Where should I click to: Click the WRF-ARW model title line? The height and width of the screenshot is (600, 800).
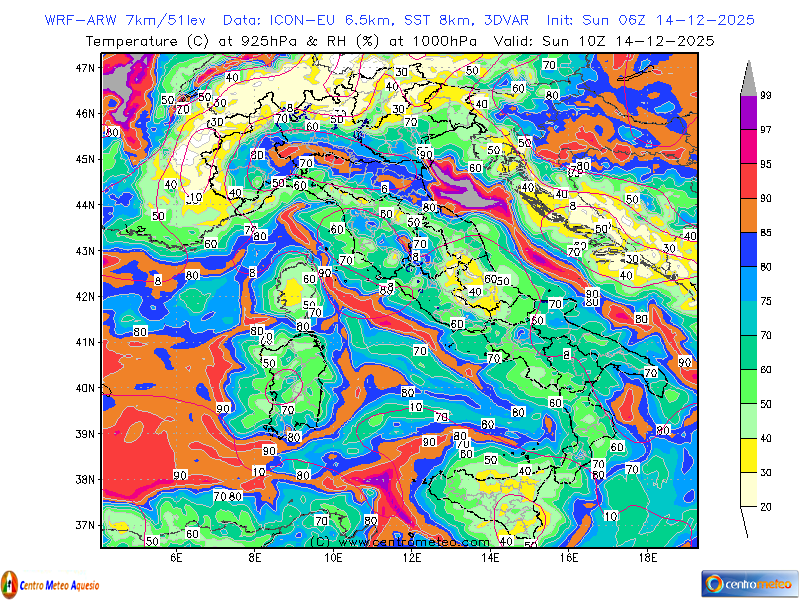tap(400, 20)
